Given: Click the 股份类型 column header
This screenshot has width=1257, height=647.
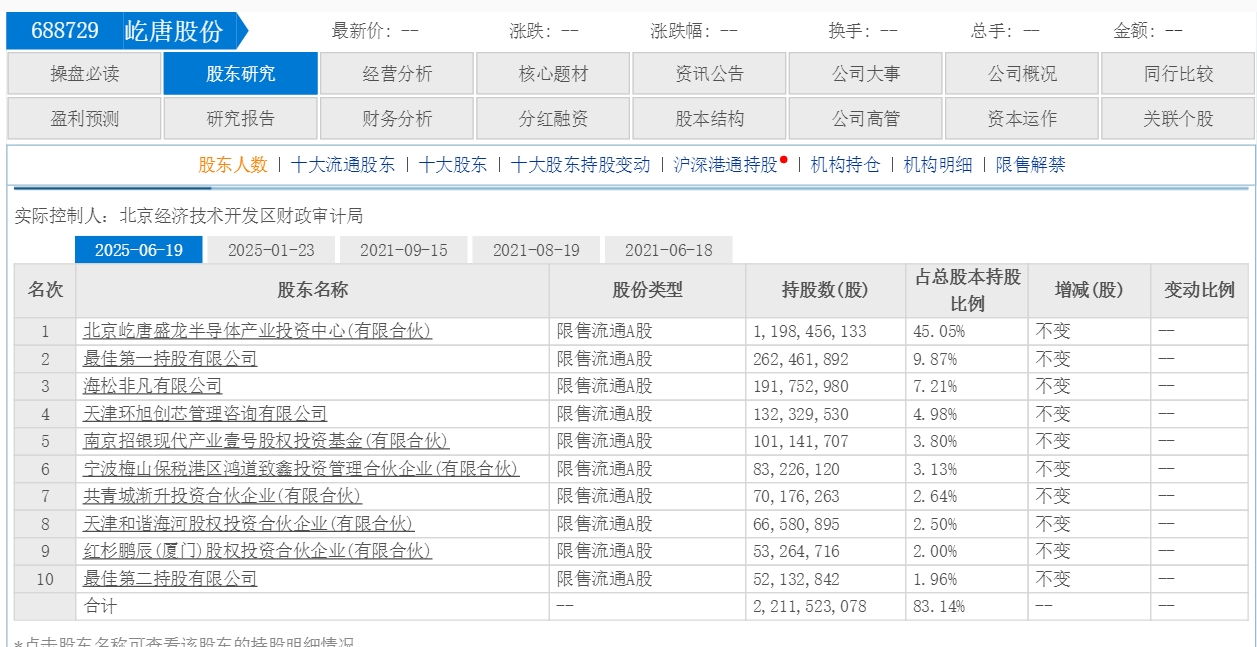Looking at the screenshot, I should (x=648, y=291).
